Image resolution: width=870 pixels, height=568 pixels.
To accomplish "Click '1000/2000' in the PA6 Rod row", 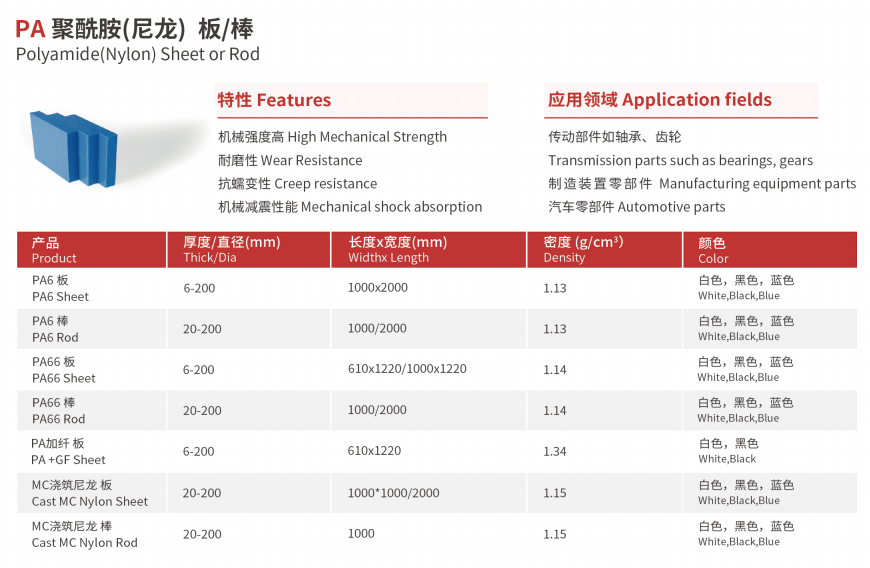I will point(377,328).
